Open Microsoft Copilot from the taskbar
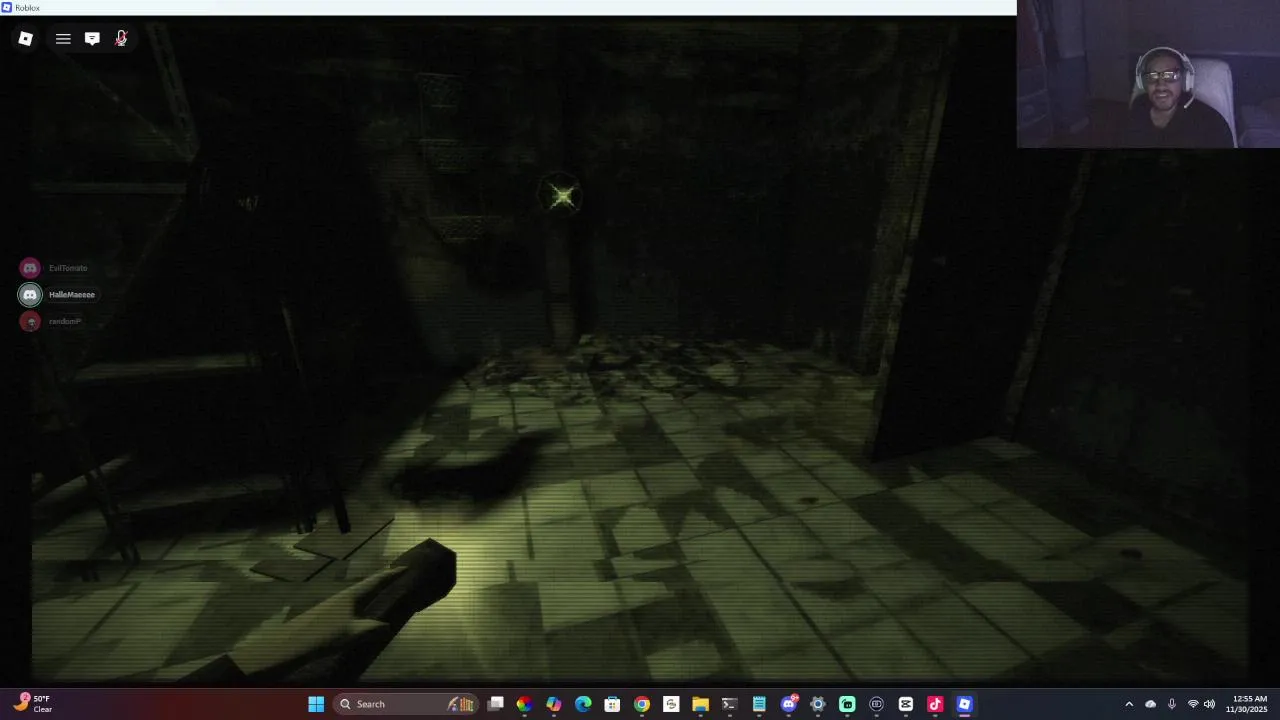Viewport: 1280px width, 720px height. pyautogui.click(x=553, y=704)
